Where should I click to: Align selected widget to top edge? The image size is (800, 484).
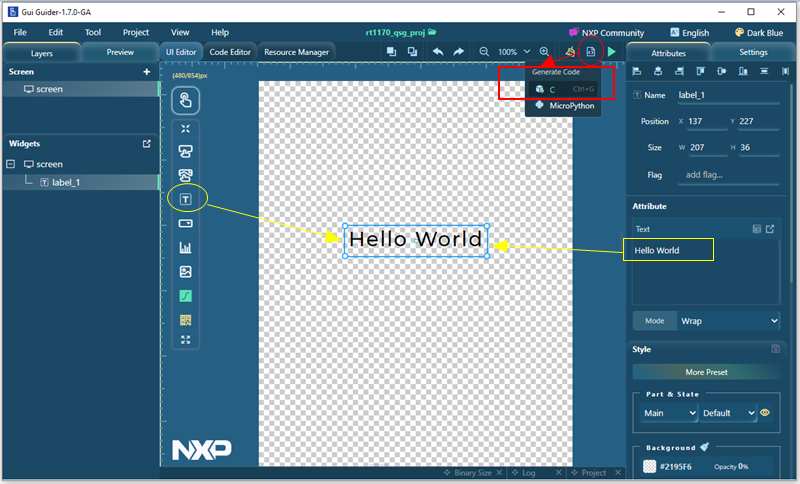[x=701, y=71]
